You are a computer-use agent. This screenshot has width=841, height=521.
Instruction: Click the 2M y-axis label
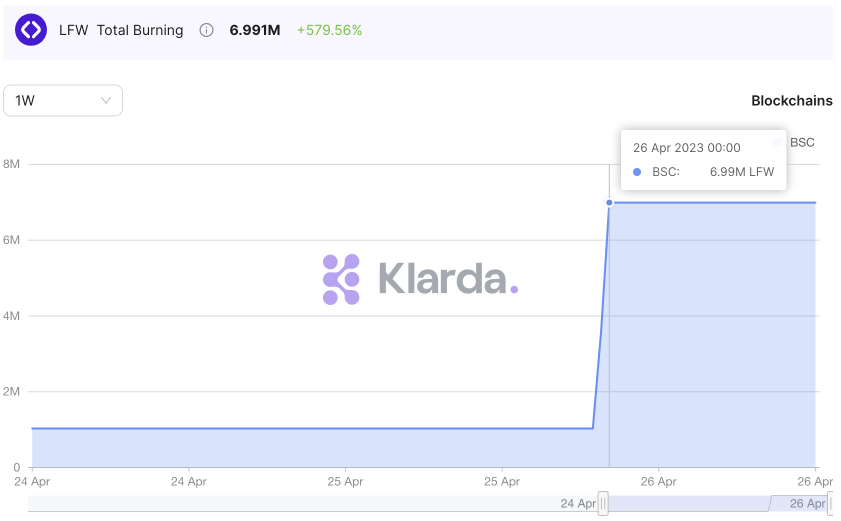(11, 392)
